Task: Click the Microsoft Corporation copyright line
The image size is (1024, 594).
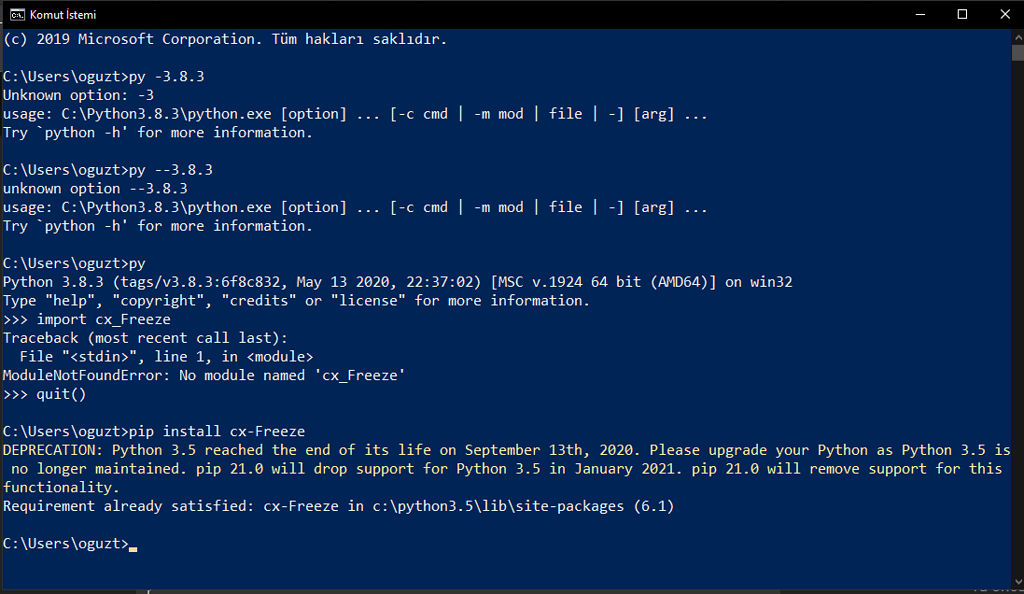Action: point(225,39)
